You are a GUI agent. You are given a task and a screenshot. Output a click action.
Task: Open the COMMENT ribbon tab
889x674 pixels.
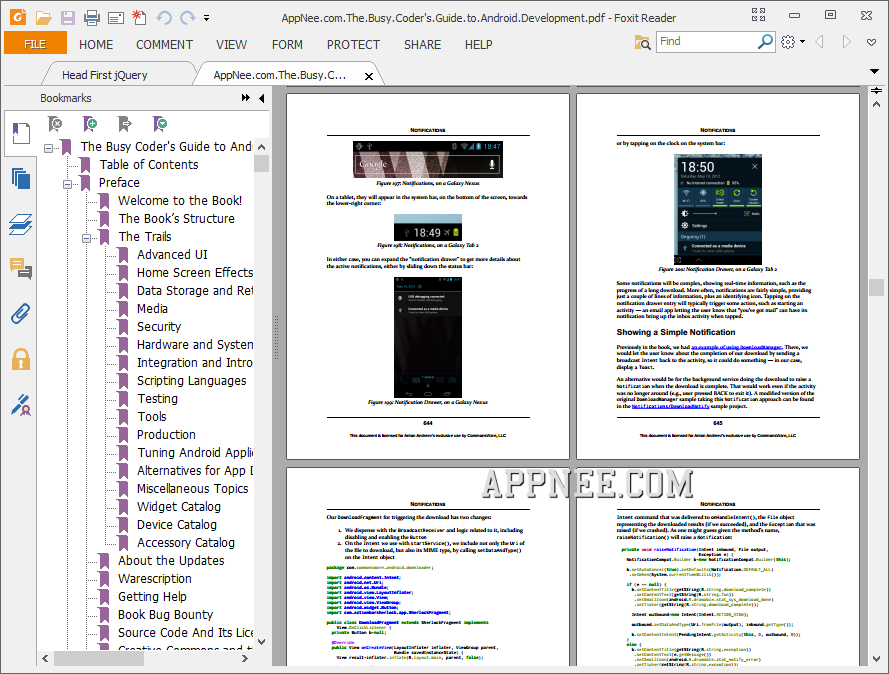click(164, 44)
